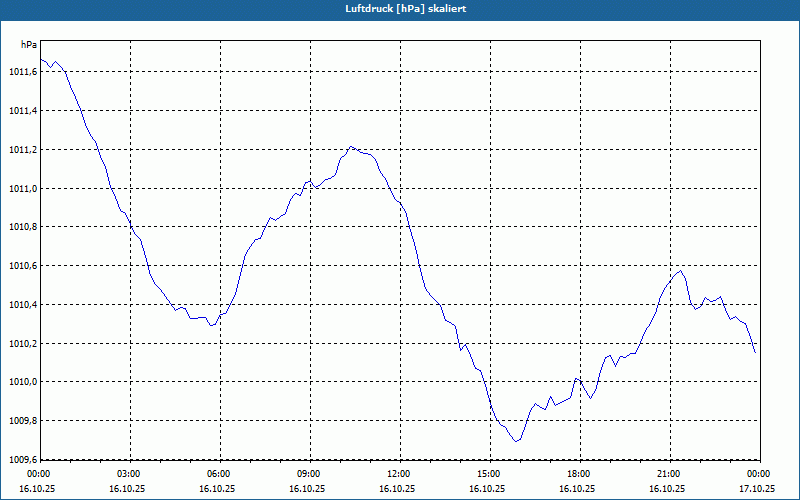Click the 'hPa' unit label on y-axis
The image size is (800, 500).
pos(29,45)
